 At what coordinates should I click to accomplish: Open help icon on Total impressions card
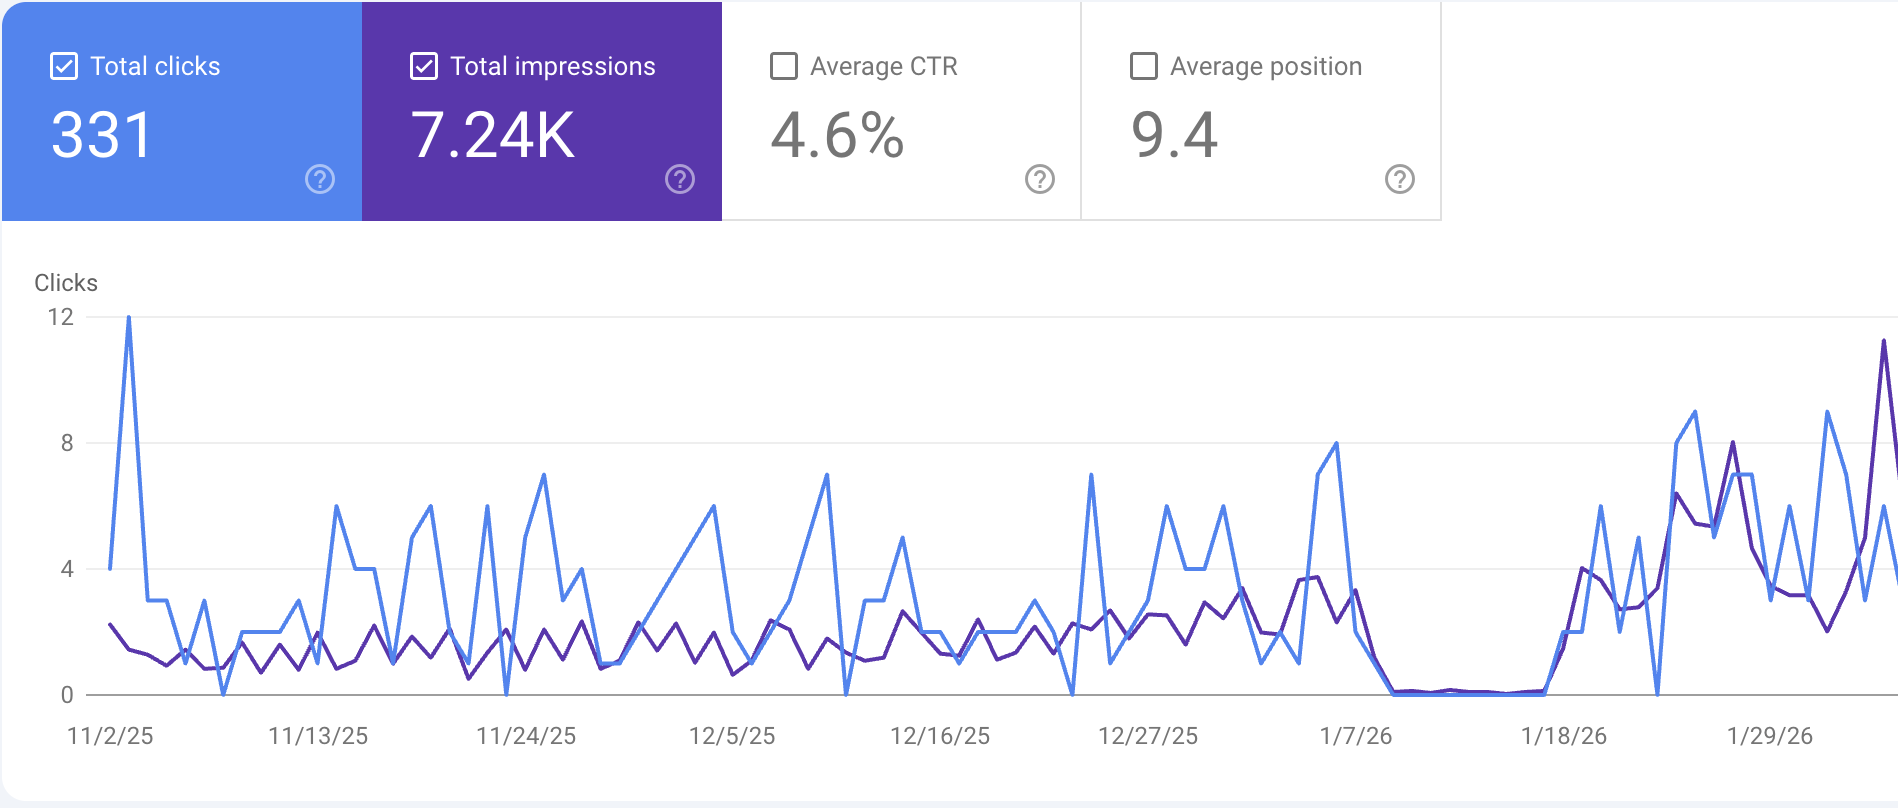coord(680,179)
